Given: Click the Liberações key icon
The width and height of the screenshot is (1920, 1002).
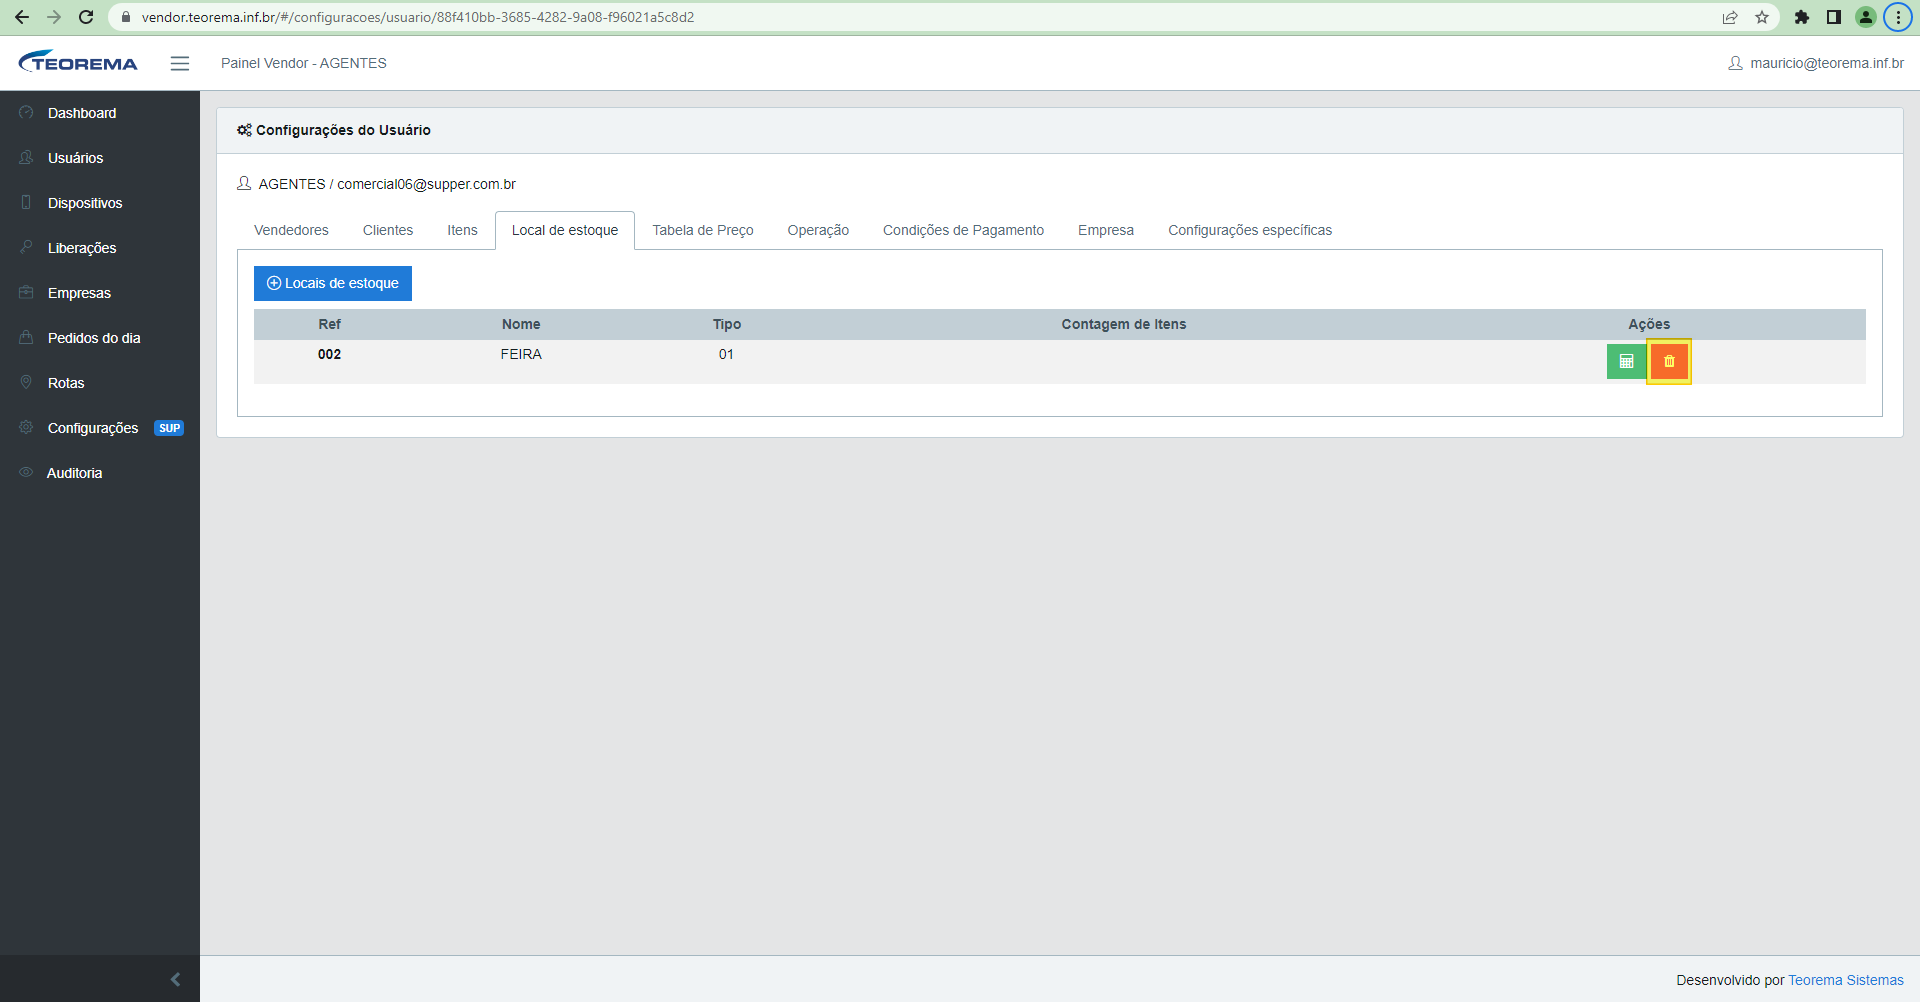Looking at the screenshot, I should (x=26, y=247).
